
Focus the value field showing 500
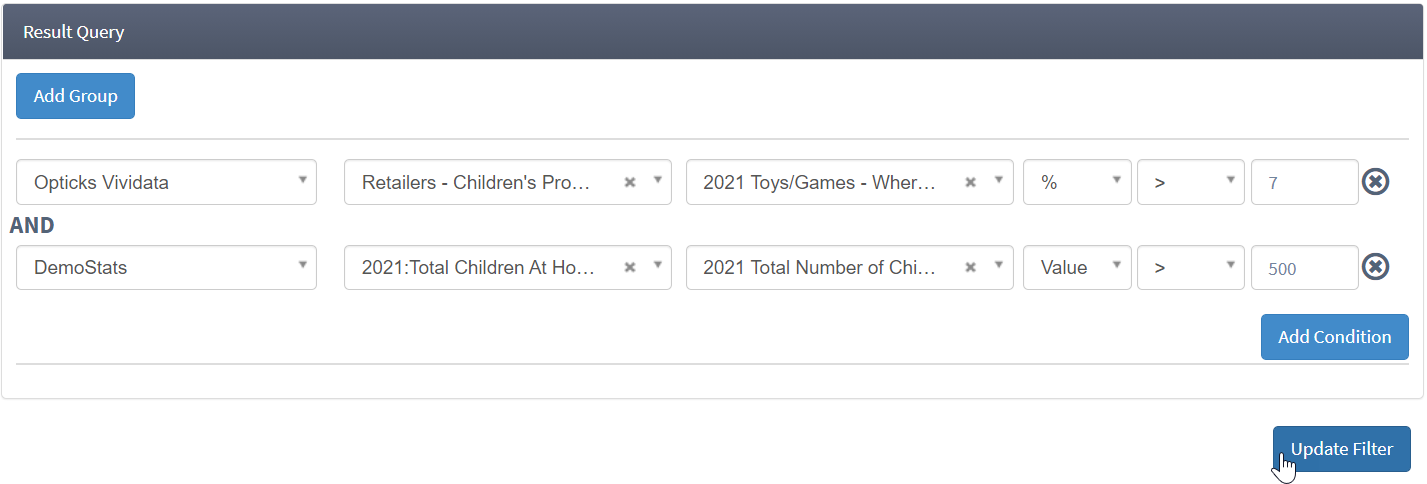tap(1305, 267)
